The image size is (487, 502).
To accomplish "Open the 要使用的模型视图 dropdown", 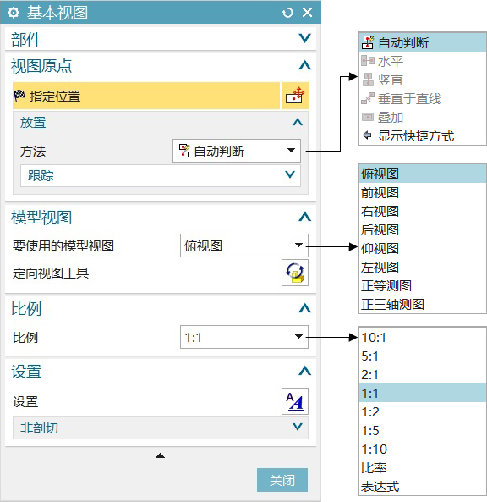I will [244, 246].
